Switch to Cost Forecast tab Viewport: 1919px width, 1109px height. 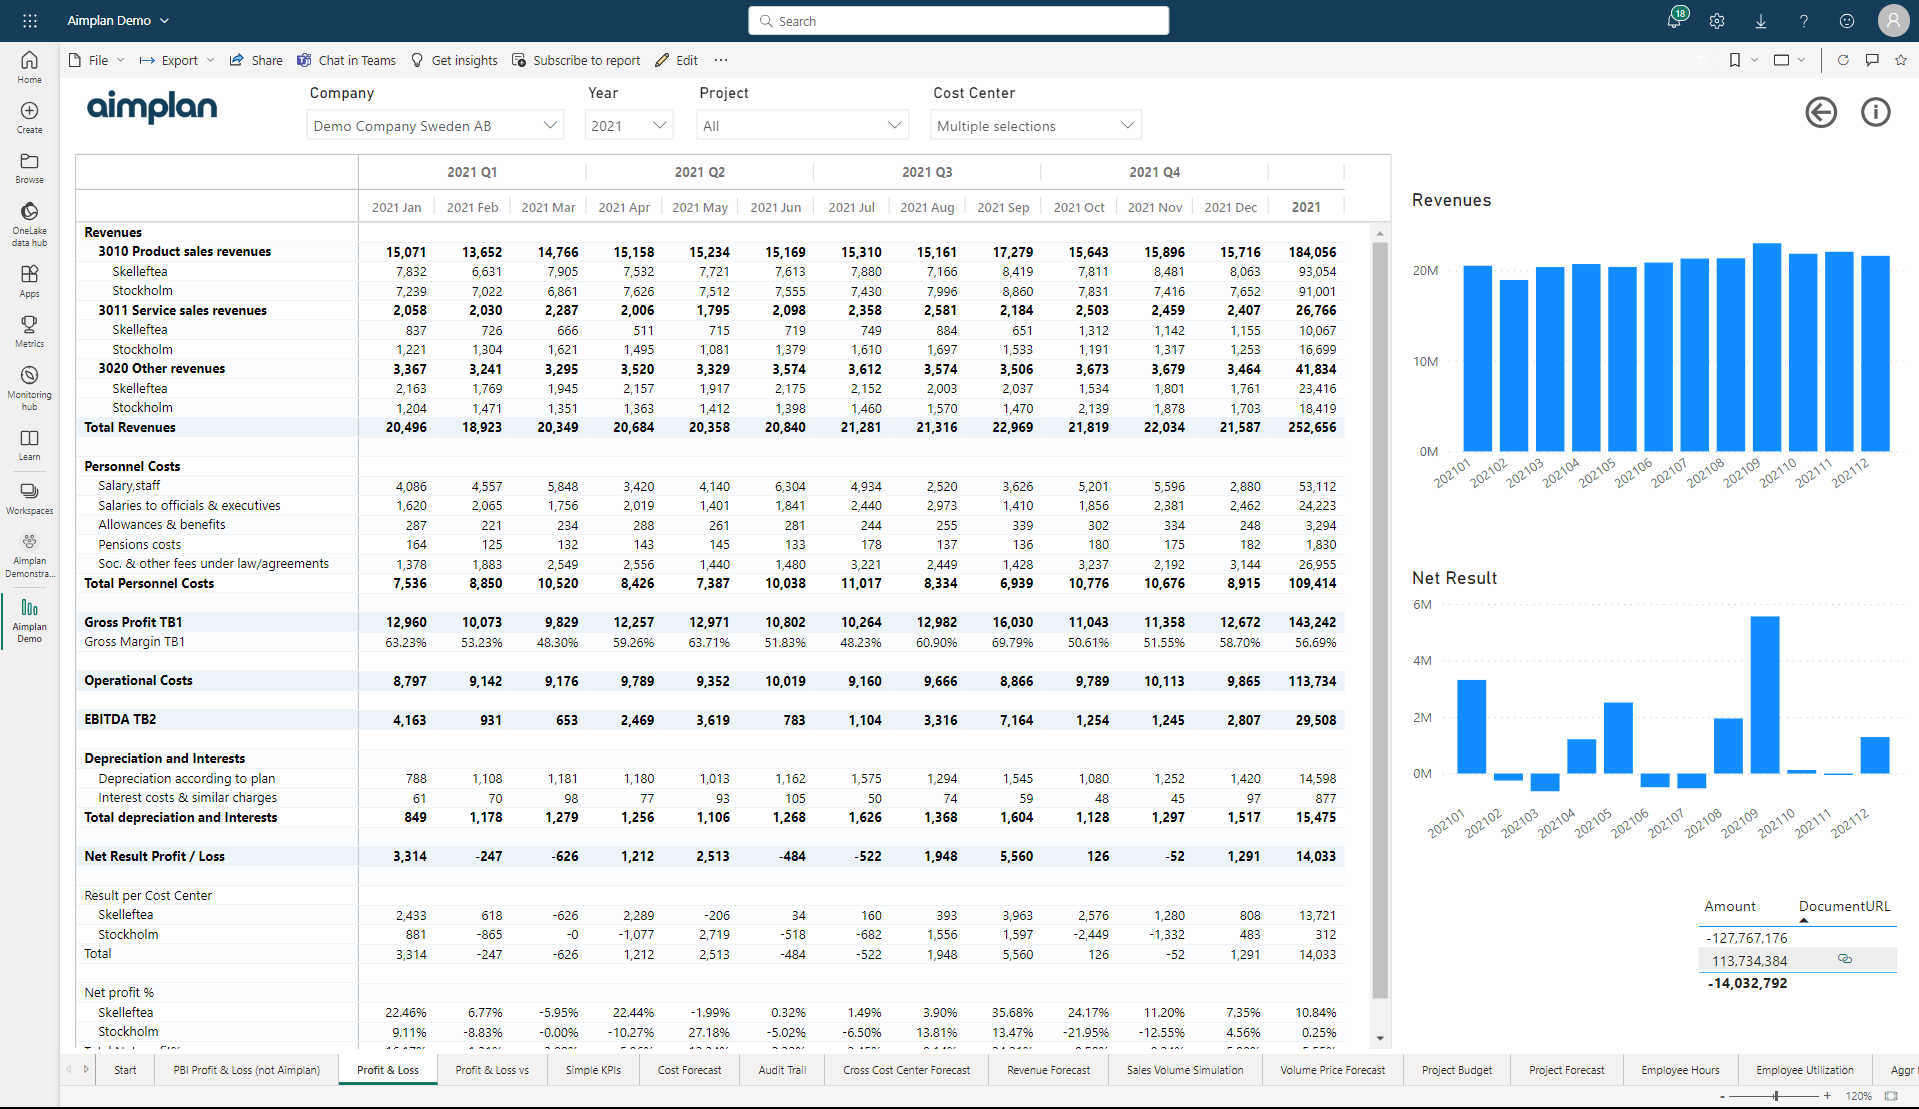pyautogui.click(x=689, y=1070)
